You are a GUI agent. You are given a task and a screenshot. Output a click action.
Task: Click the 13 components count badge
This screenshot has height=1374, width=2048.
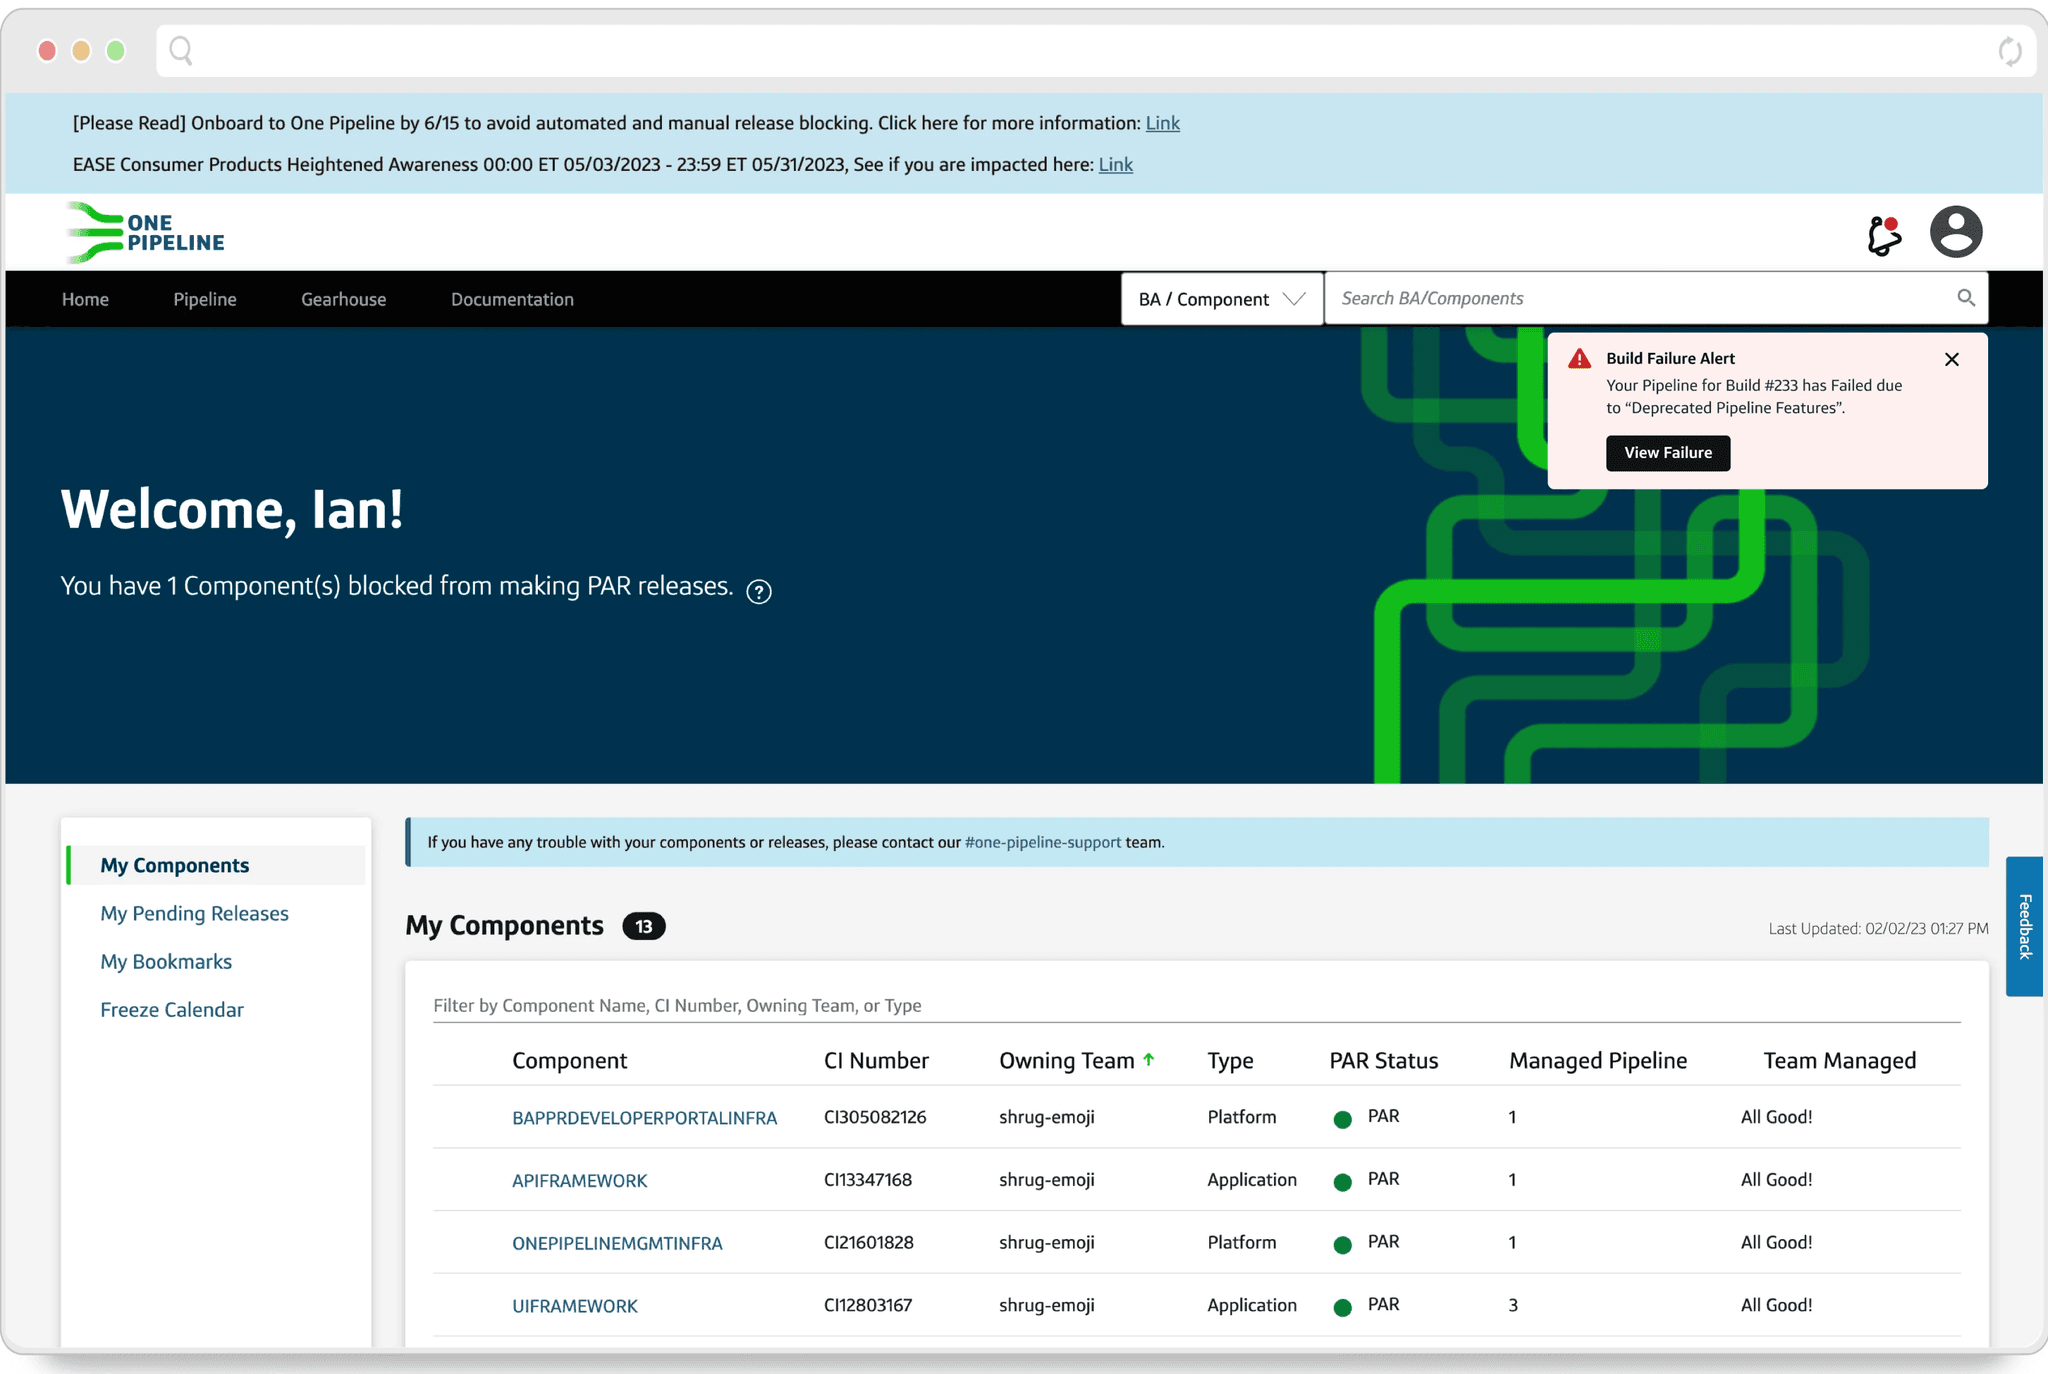coord(644,926)
